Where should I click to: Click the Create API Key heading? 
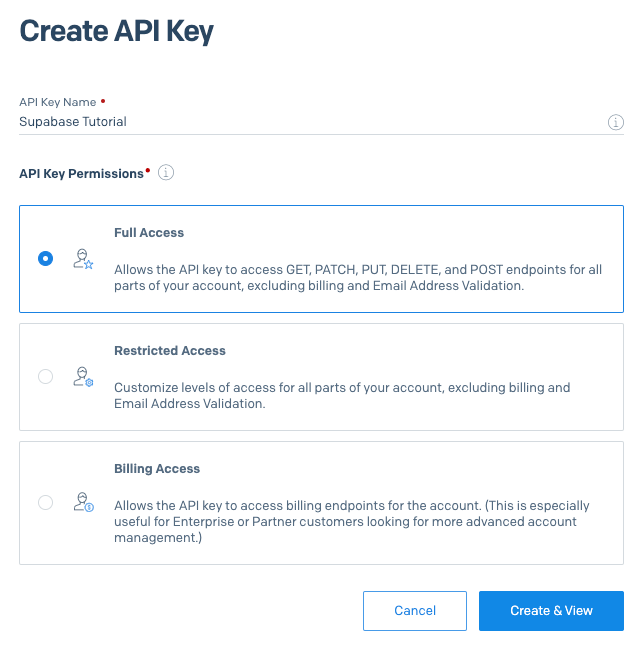tap(117, 32)
